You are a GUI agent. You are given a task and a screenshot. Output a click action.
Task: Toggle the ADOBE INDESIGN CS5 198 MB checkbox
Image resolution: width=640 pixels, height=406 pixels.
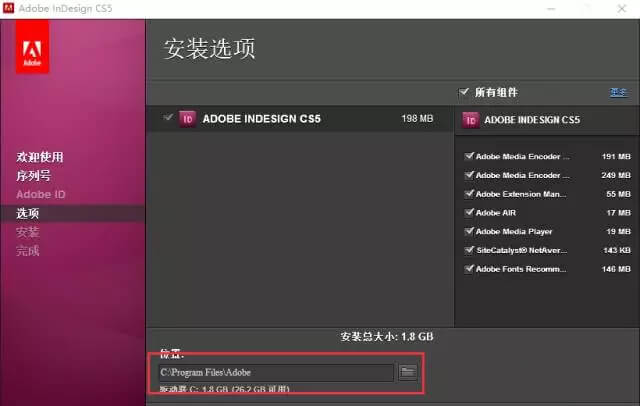(167, 118)
